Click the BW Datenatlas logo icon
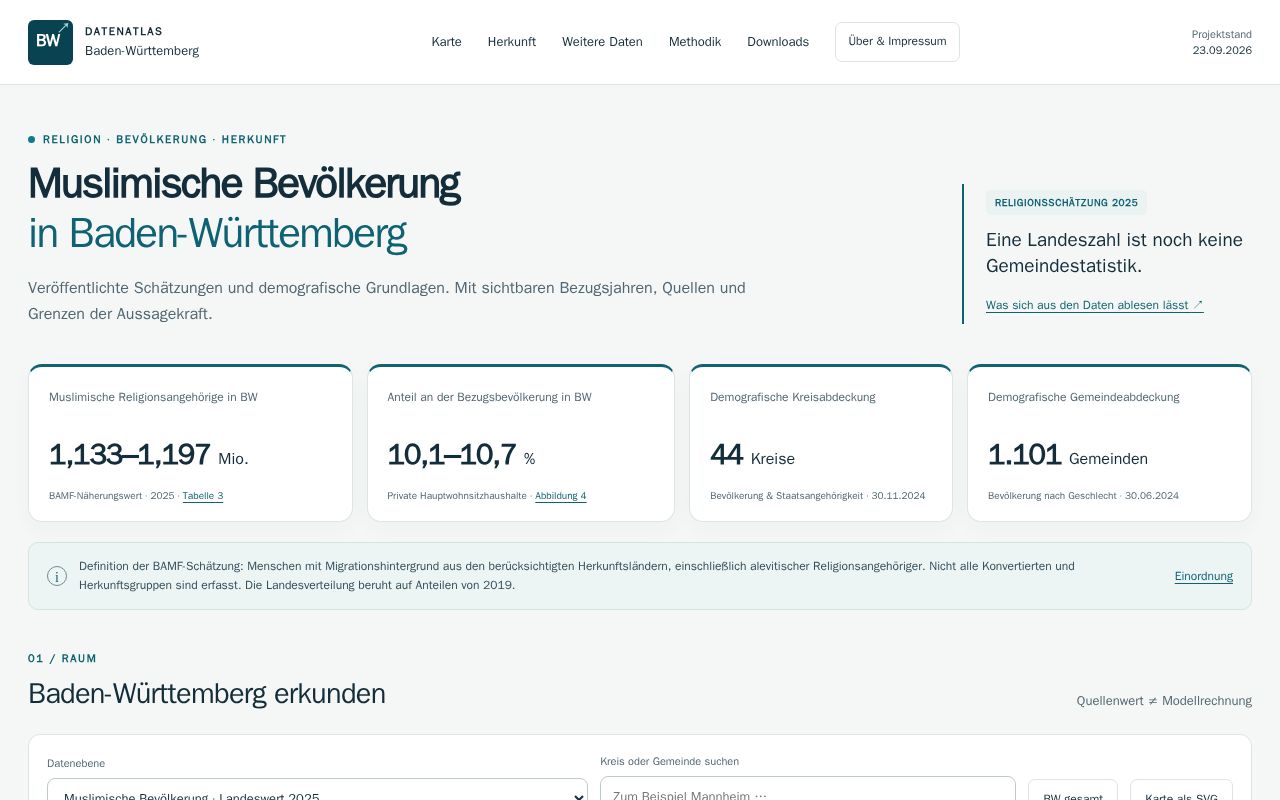 tap(50, 42)
